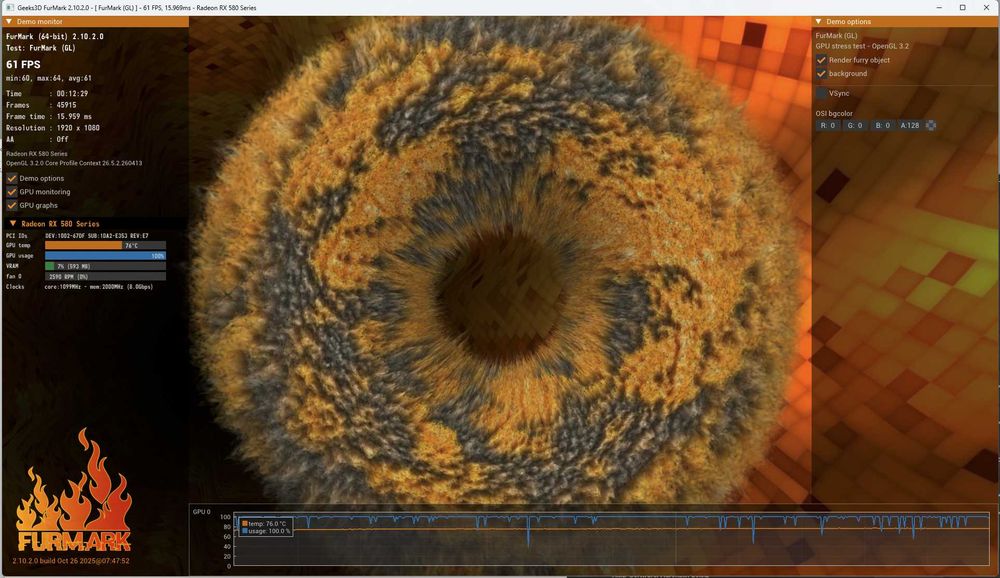Click the R: 0 color value field
The height and width of the screenshot is (578, 1000).
pos(828,126)
